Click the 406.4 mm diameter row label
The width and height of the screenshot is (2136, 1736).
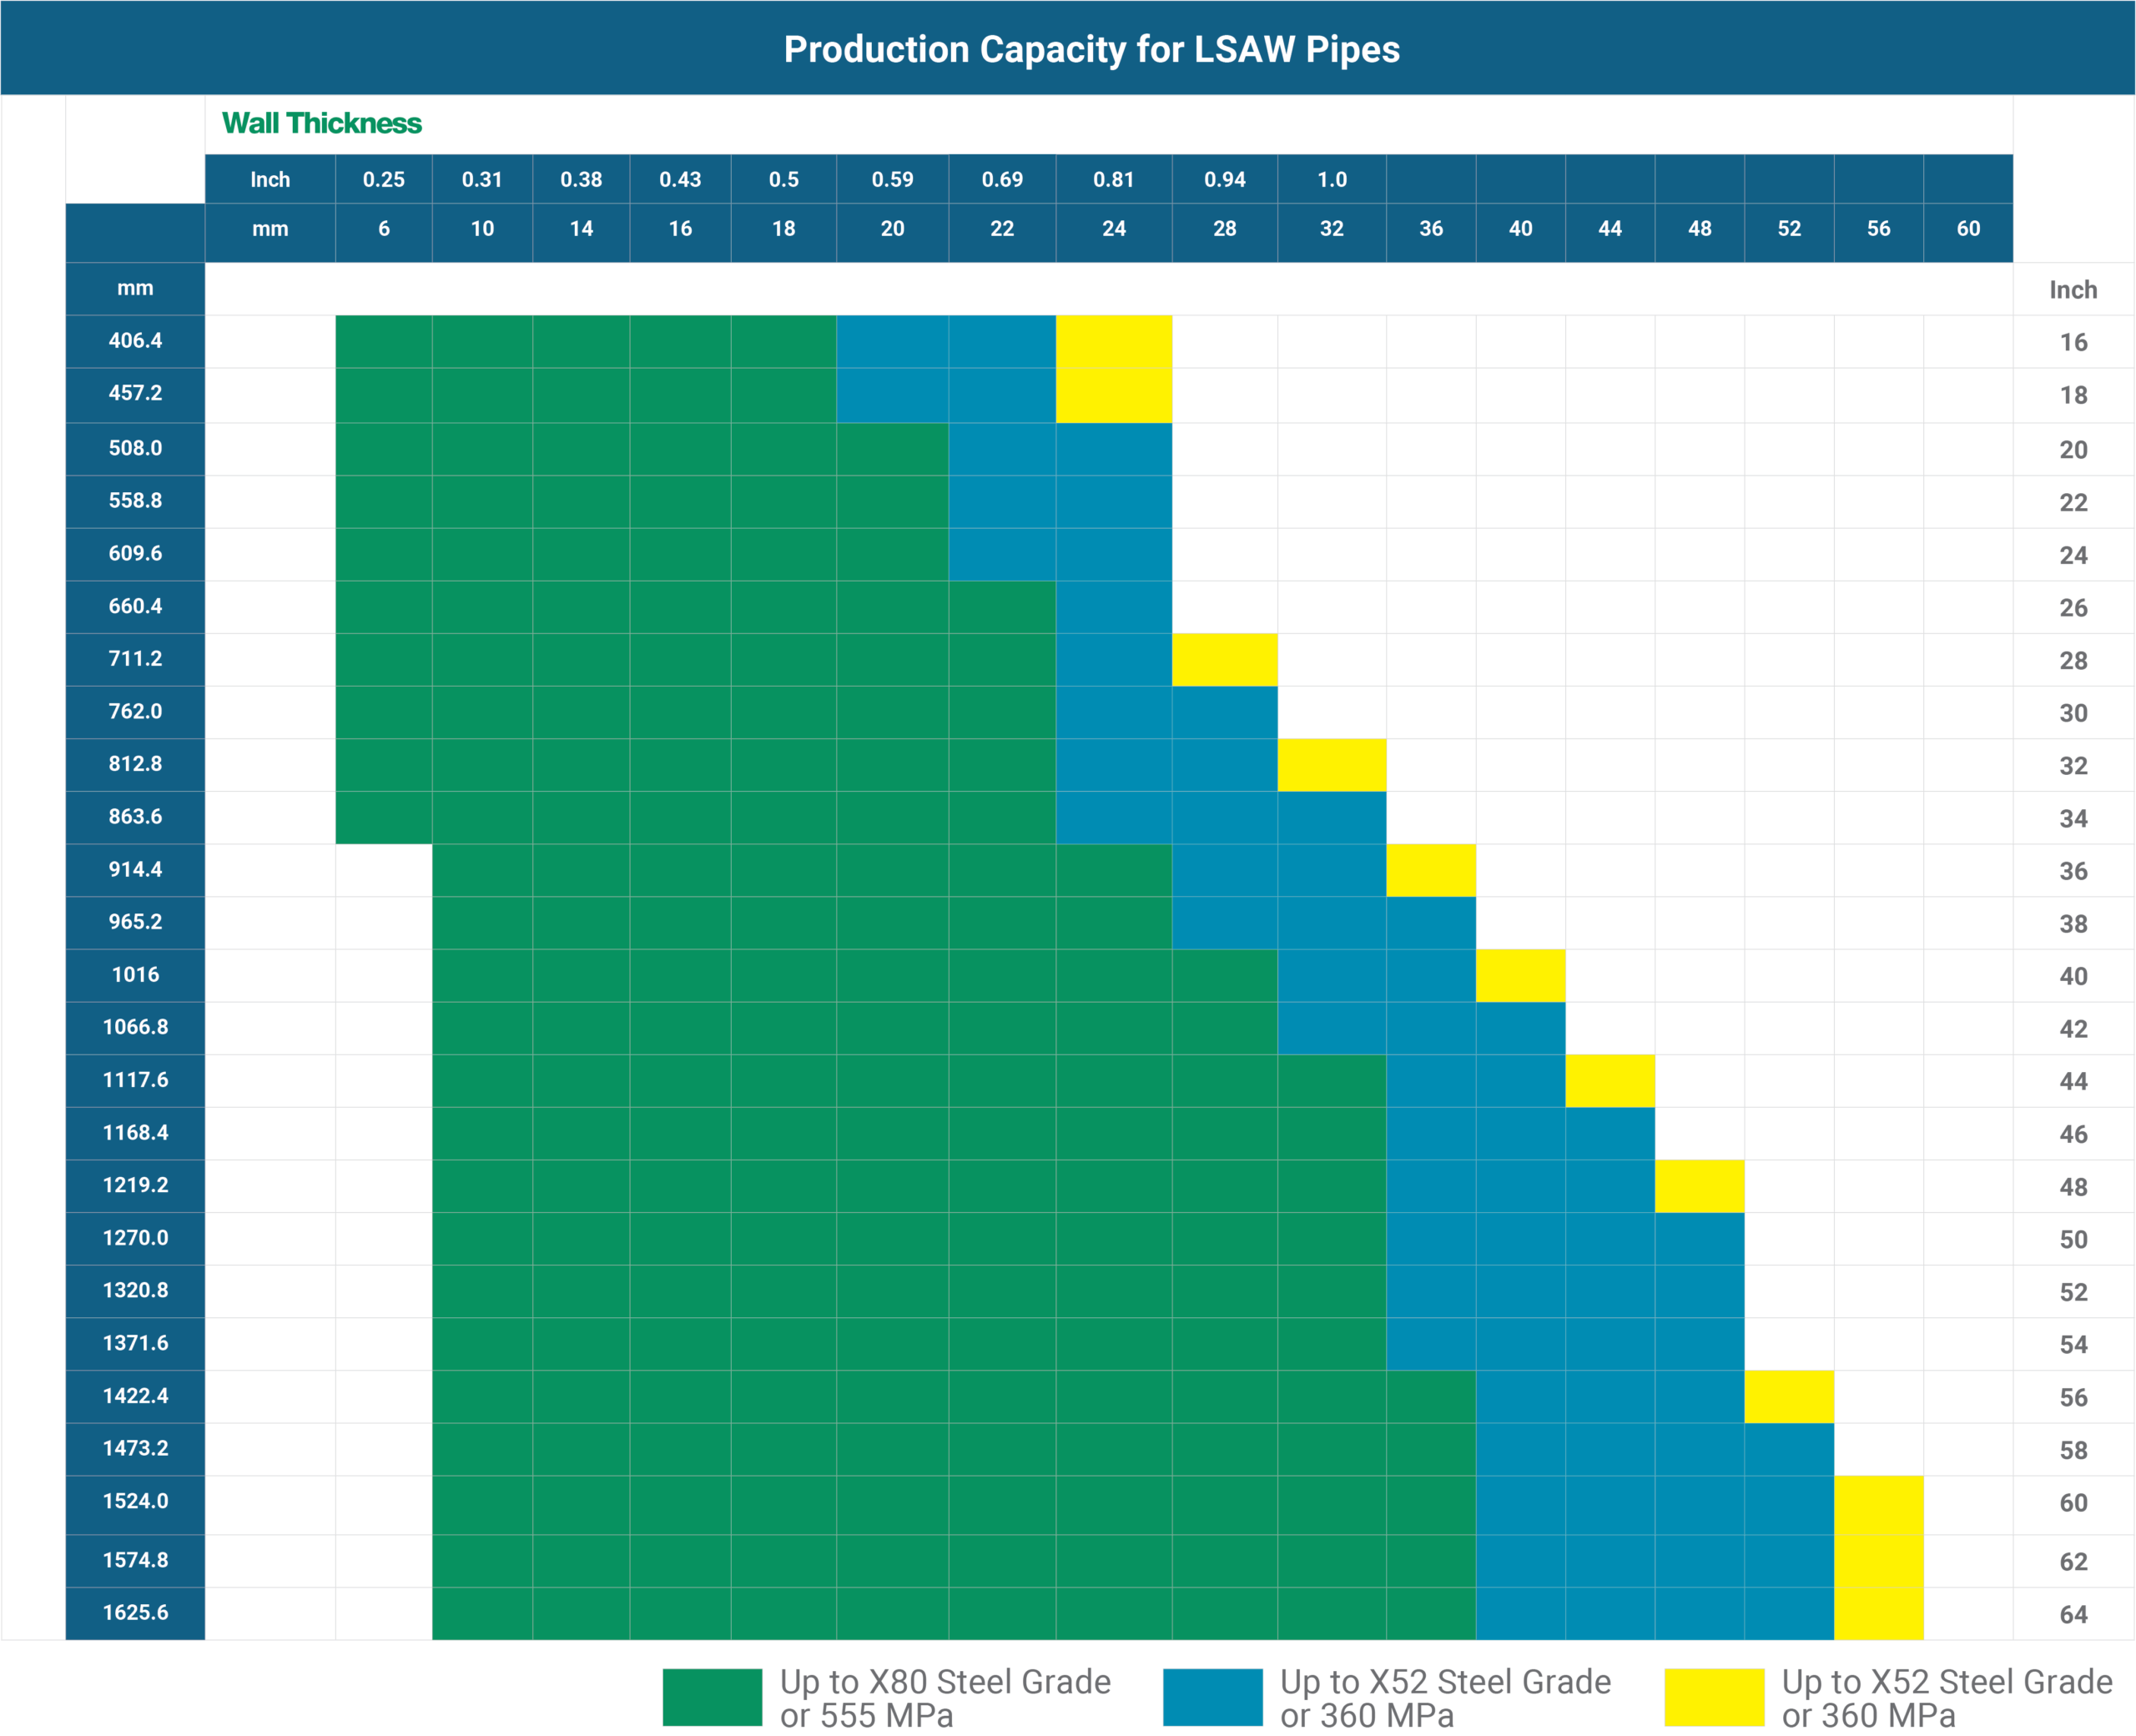pos(135,340)
